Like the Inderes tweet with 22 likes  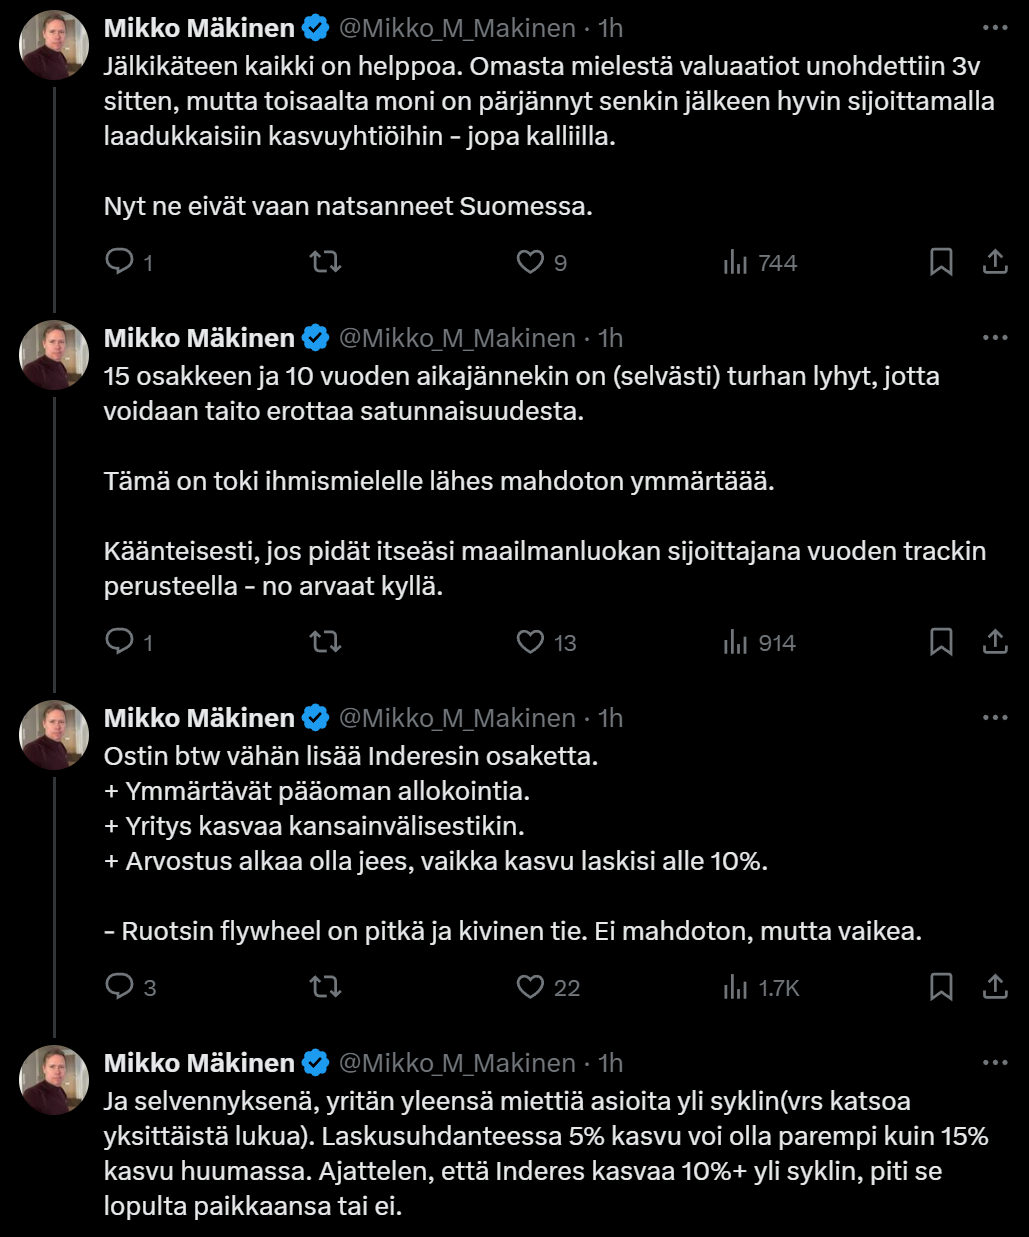coord(548,987)
